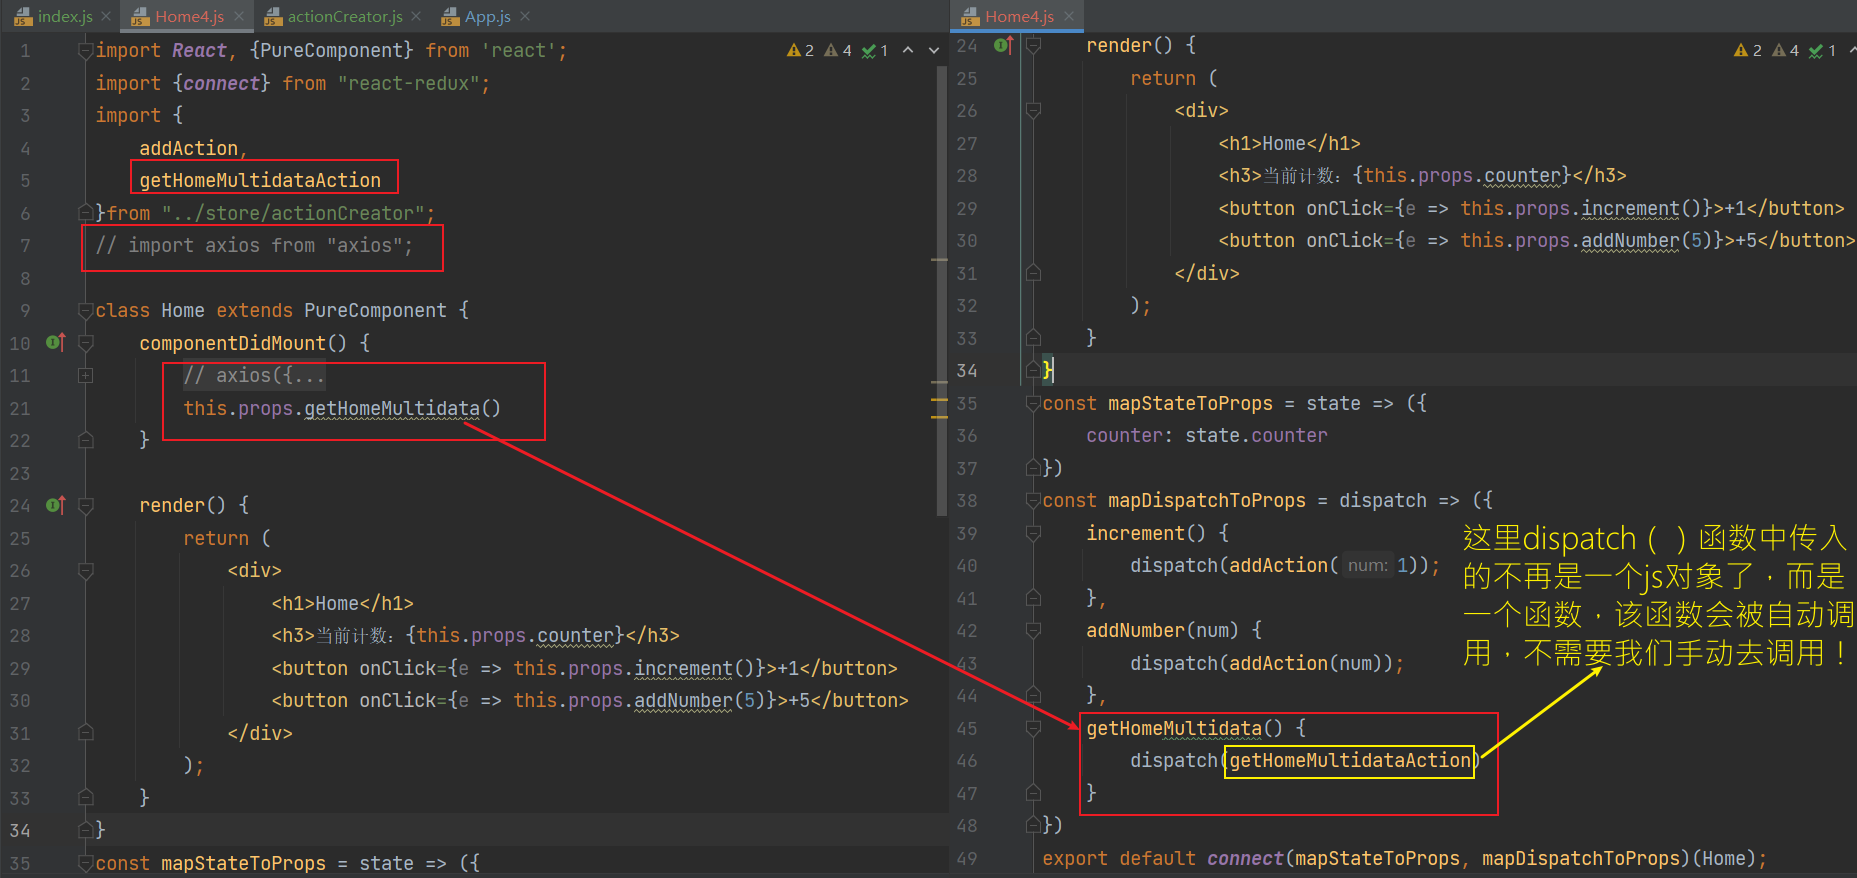Image resolution: width=1857 pixels, height=878 pixels.
Task: Click getHomeMultidataAction in the import list
Action: pos(260,180)
